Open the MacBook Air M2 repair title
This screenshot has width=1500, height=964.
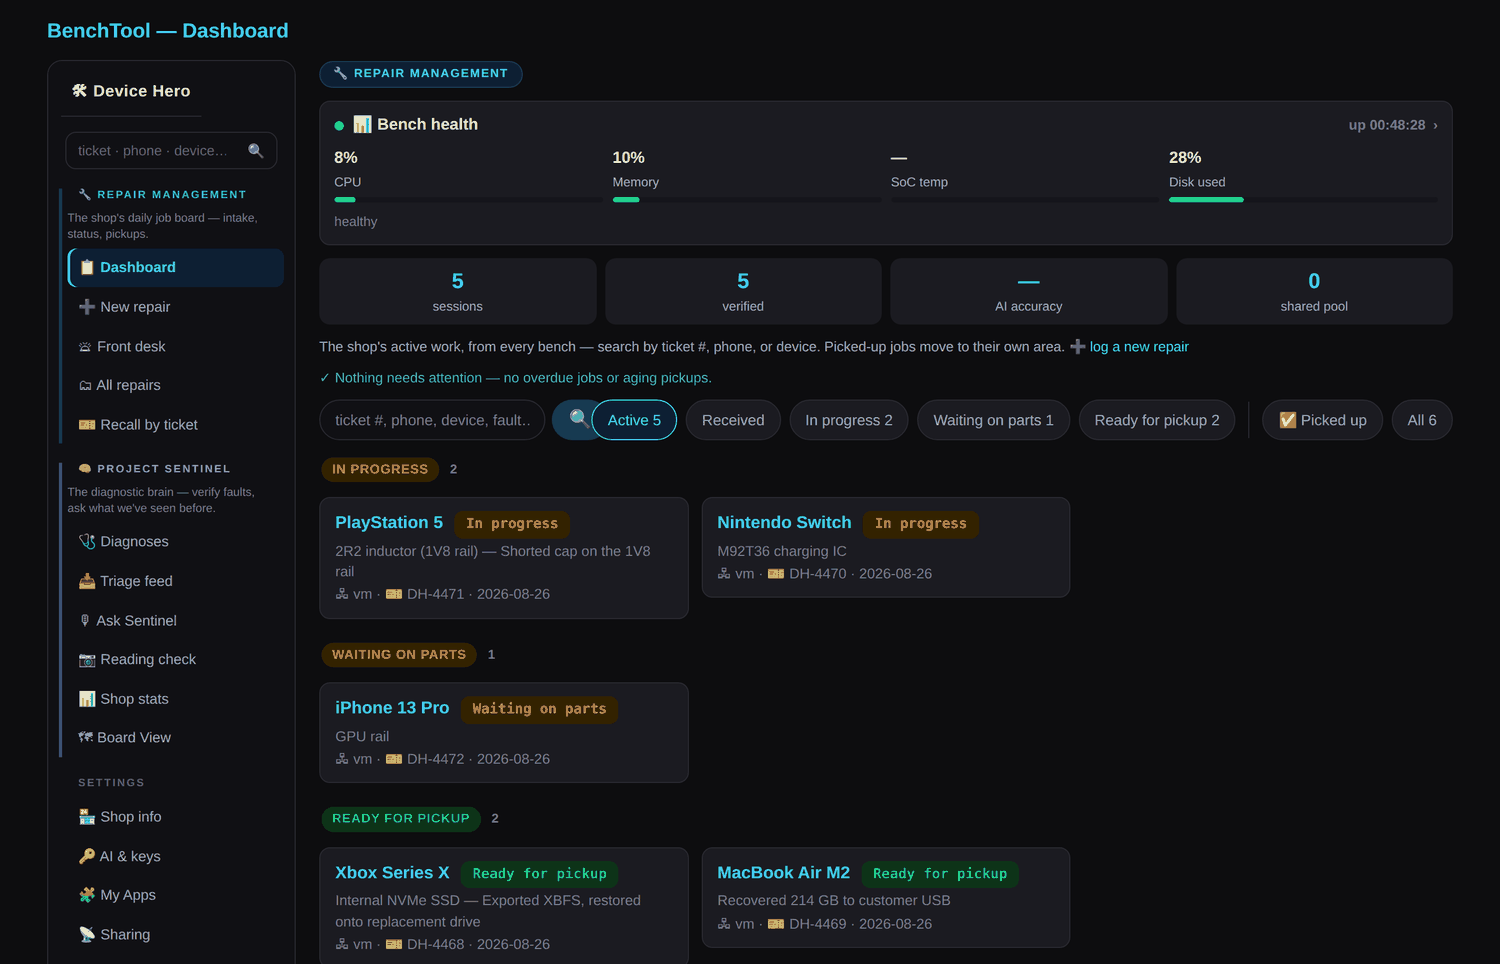[x=783, y=872]
